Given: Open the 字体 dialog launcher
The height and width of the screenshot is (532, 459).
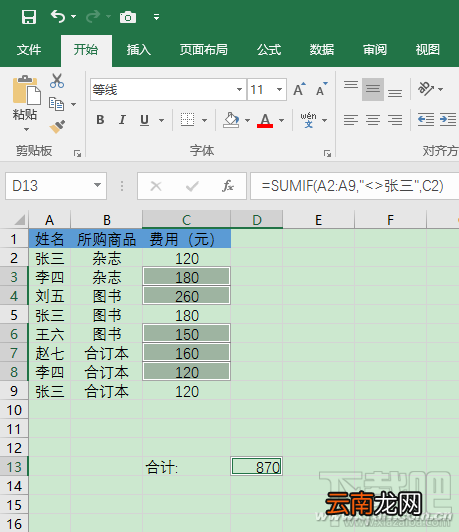Looking at the screenshot, I should [x=327, y=154].
